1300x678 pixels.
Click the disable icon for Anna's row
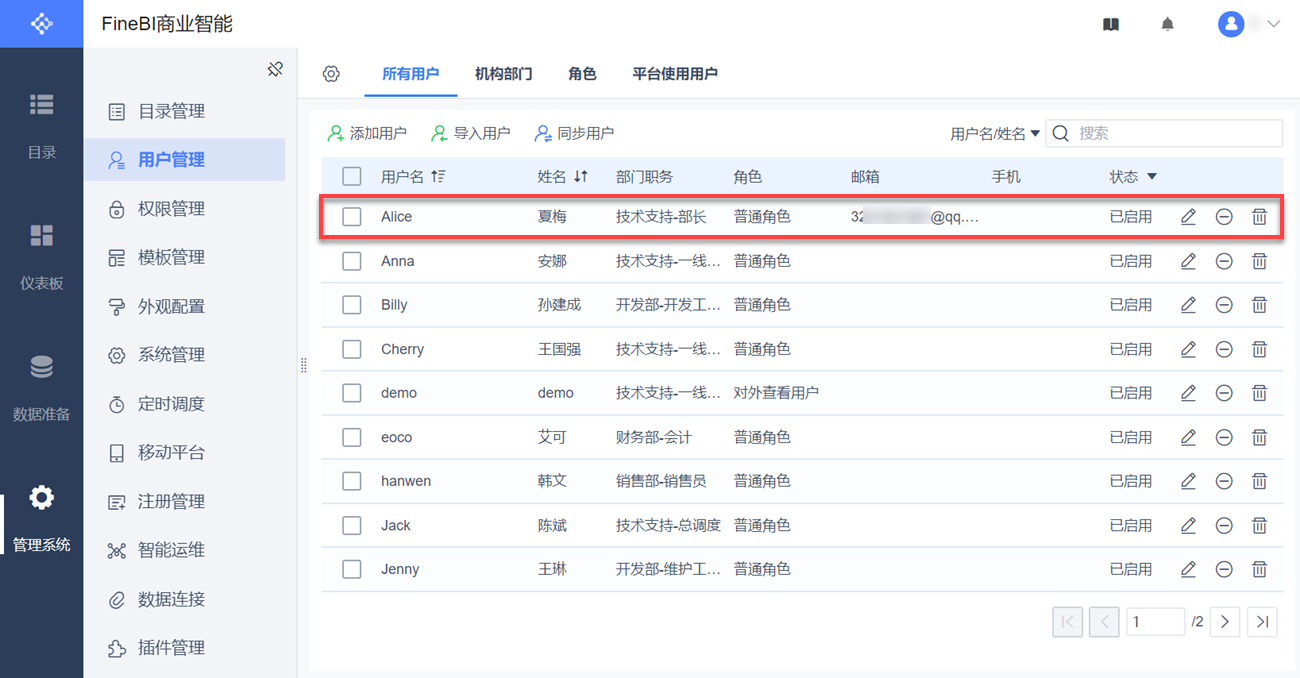[1224, 261]
